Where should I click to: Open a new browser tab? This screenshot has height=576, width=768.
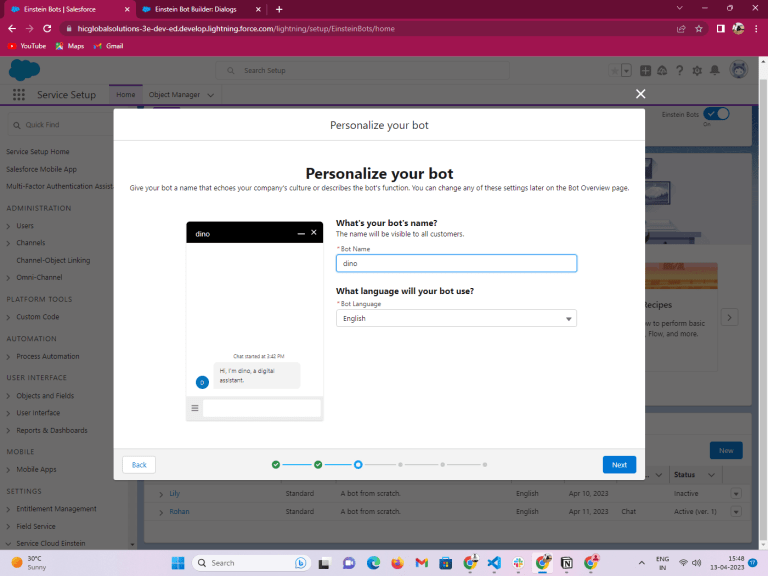pos(279,9)
